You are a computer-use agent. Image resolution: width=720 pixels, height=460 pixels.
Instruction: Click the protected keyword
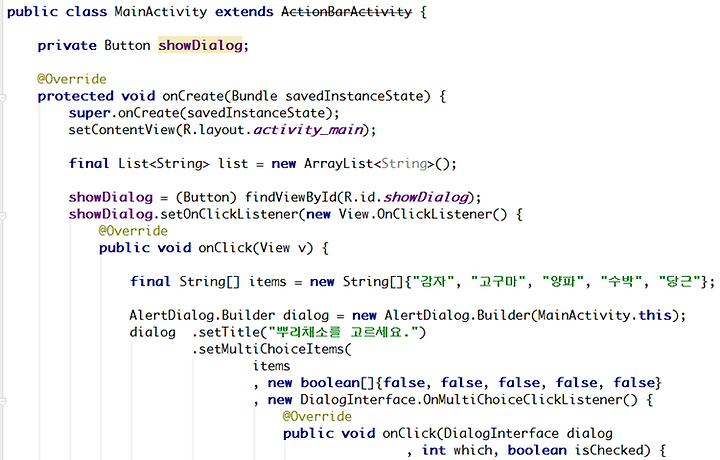(75, 96)
